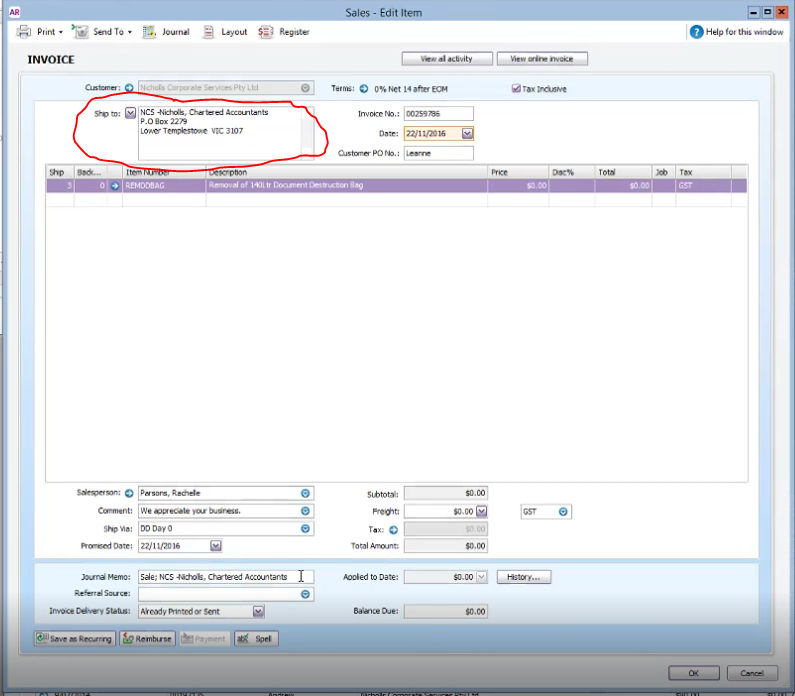Expand the Invoice Delivery Status dropdown
795x696 pixels.
click(258, 611)
